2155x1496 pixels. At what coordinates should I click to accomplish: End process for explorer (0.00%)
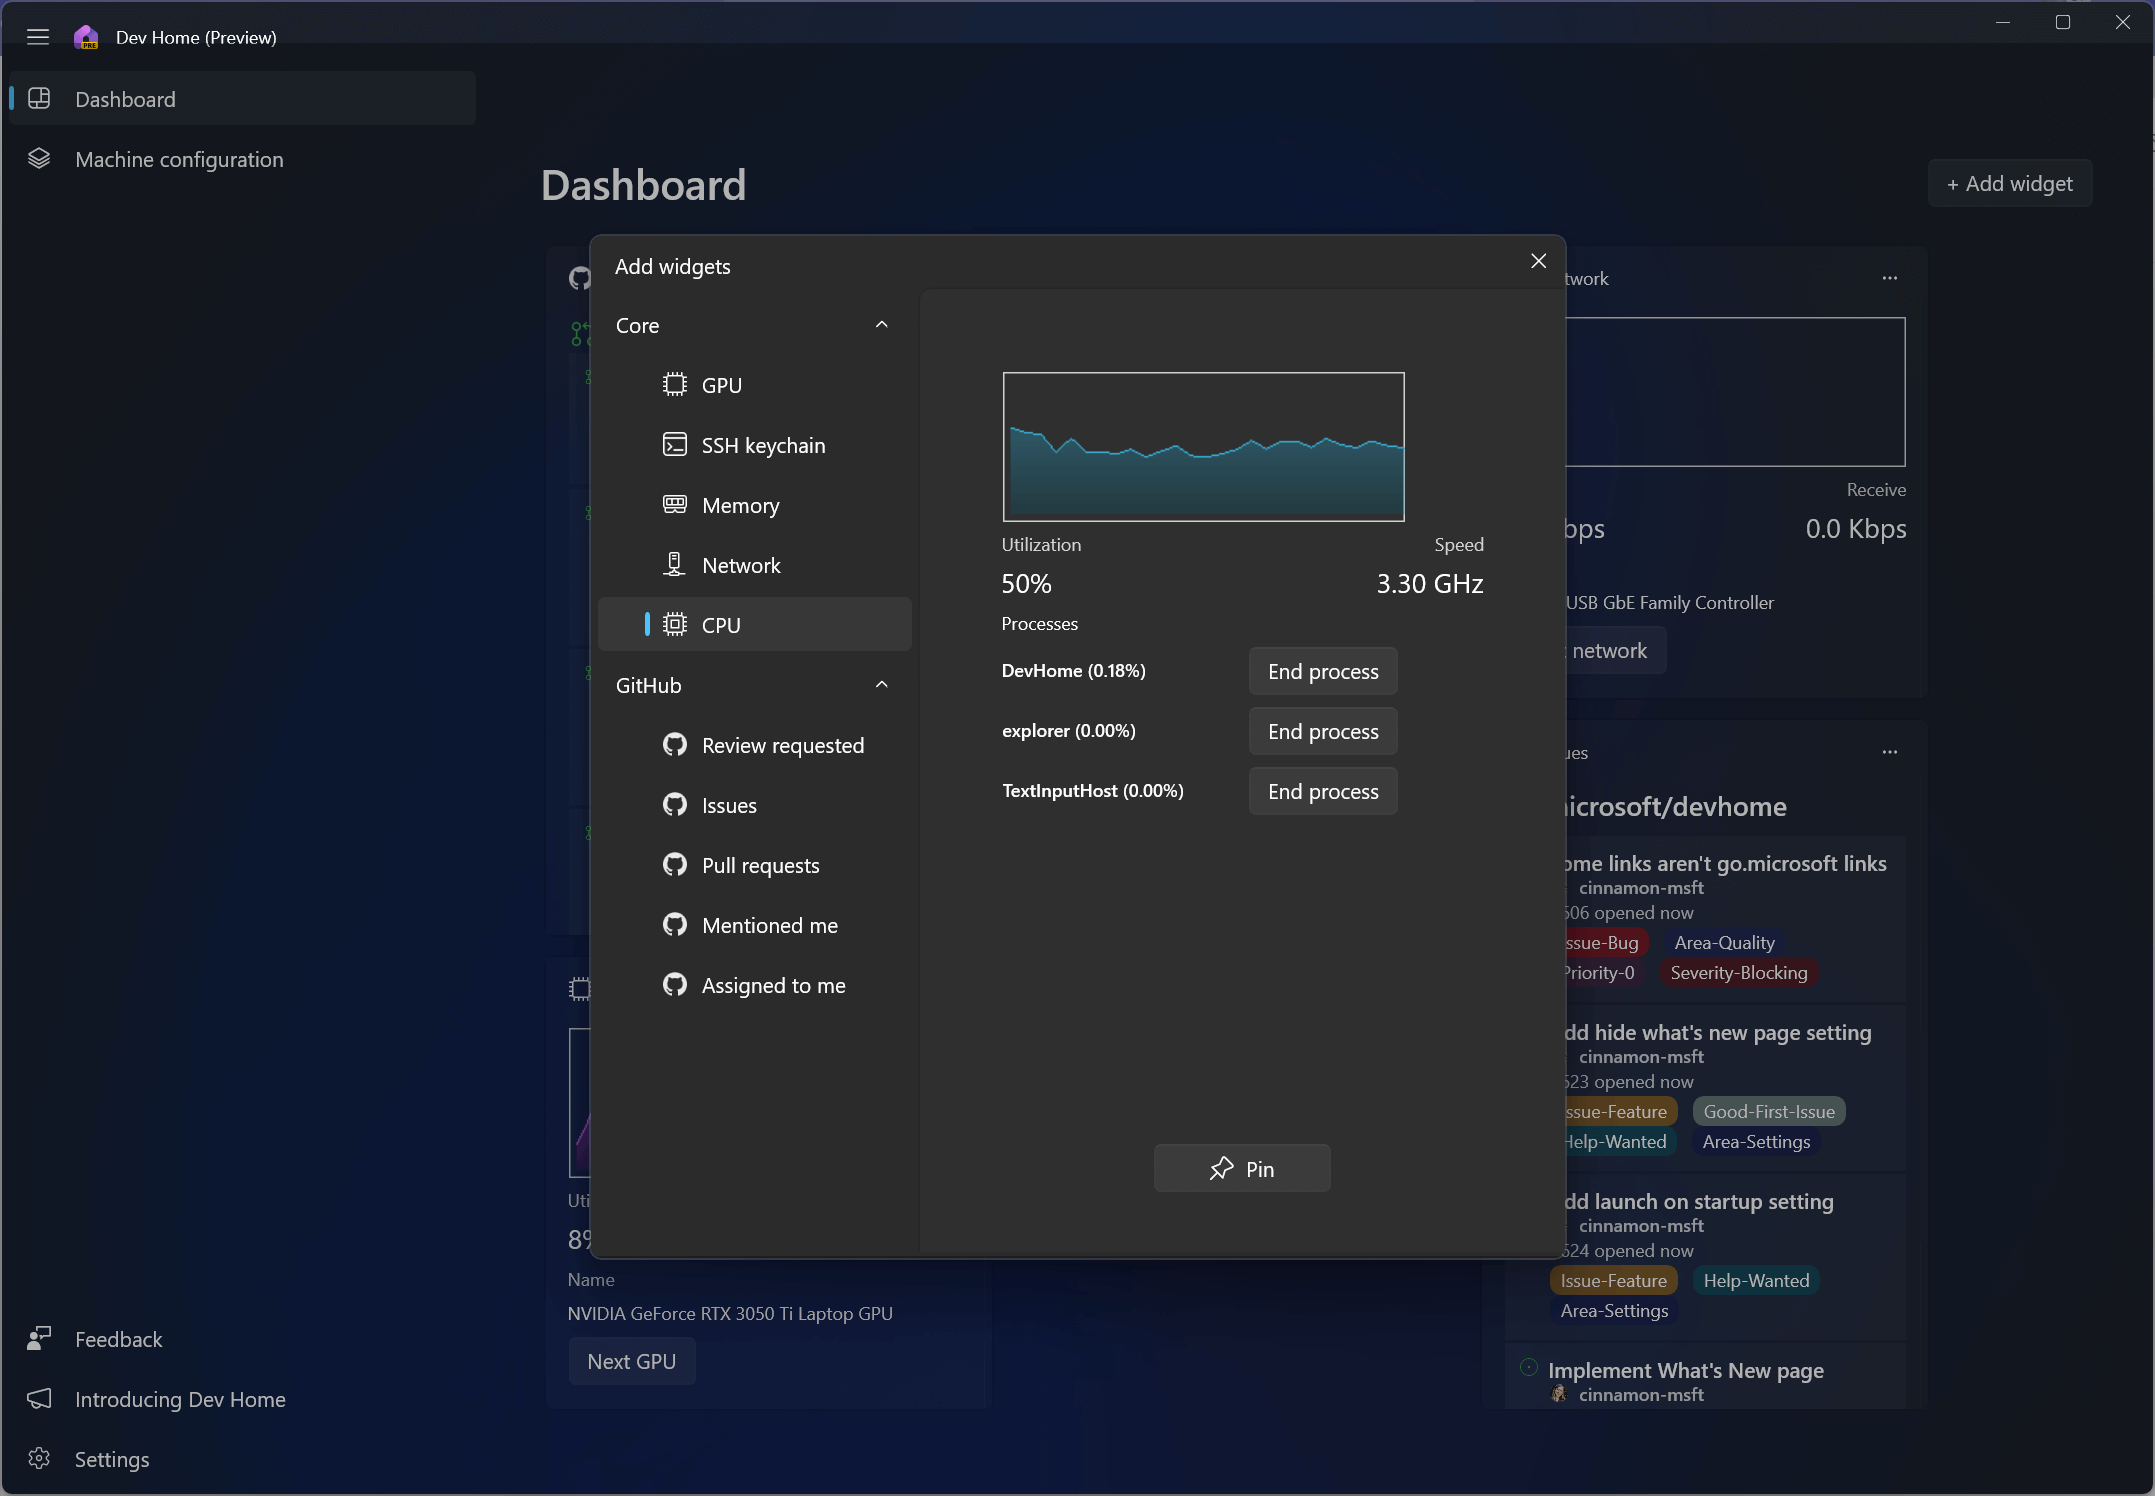tap(1323, 732)
